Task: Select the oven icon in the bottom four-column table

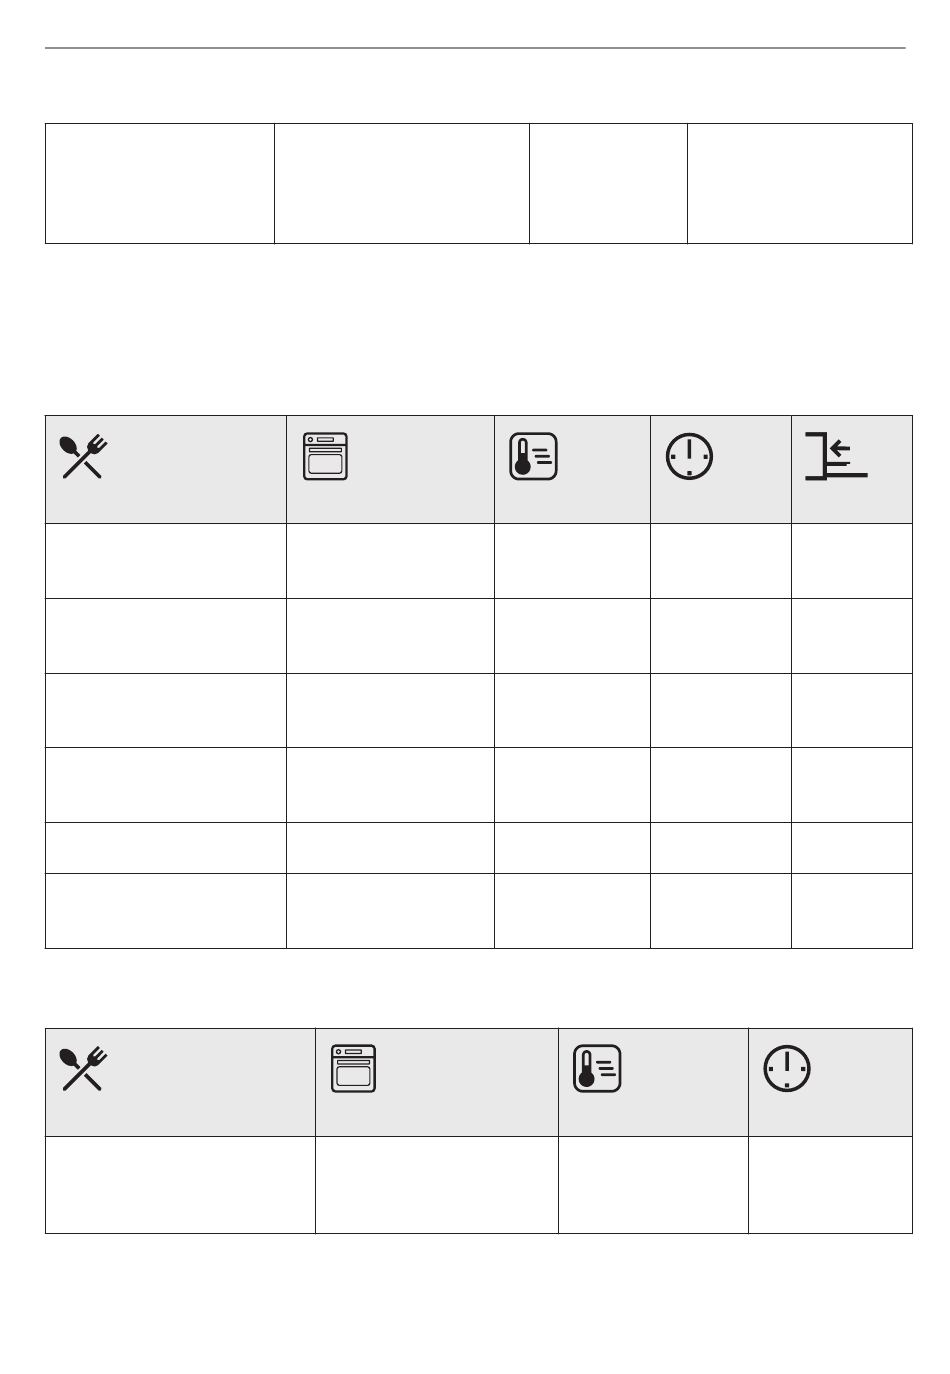Action: tap(353, 1069)
